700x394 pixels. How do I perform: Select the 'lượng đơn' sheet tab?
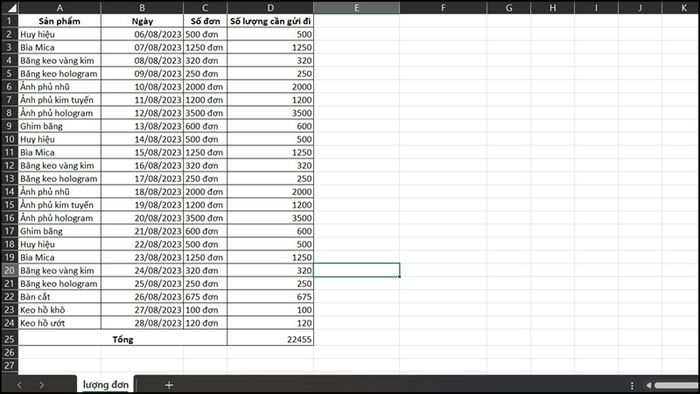pyautogui.click(x=106, y=385)
